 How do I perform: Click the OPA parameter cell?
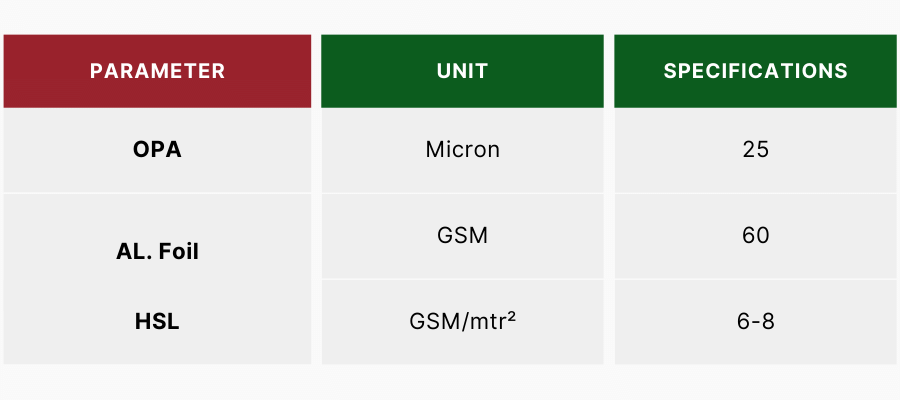pos(157,150)
